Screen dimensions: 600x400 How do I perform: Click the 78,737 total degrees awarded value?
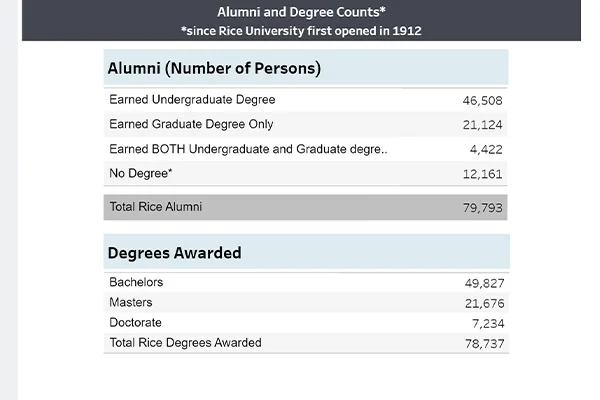pyautogui.click(x=484, y=343)
